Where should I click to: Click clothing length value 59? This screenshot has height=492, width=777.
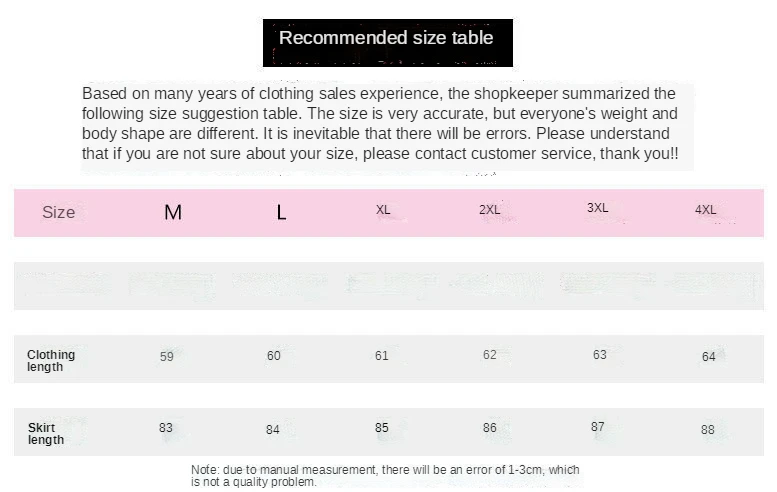[166, 356]
